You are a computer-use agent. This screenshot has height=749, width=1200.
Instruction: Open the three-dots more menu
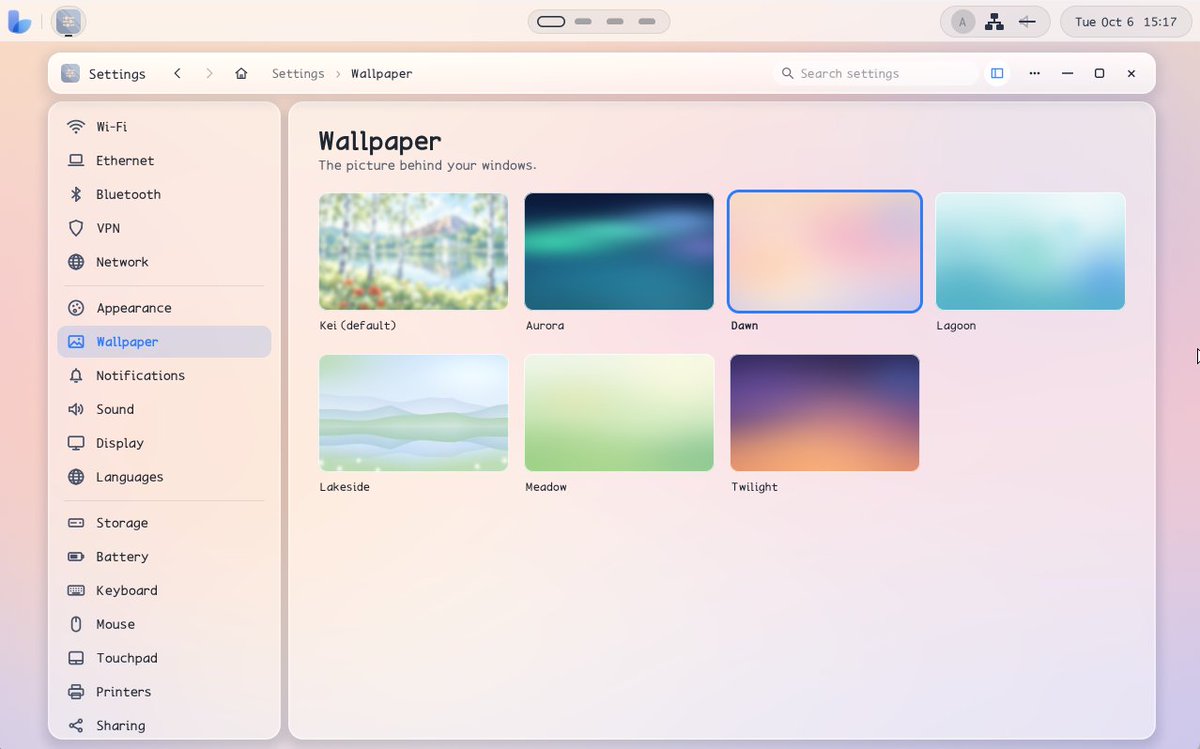1034,74
